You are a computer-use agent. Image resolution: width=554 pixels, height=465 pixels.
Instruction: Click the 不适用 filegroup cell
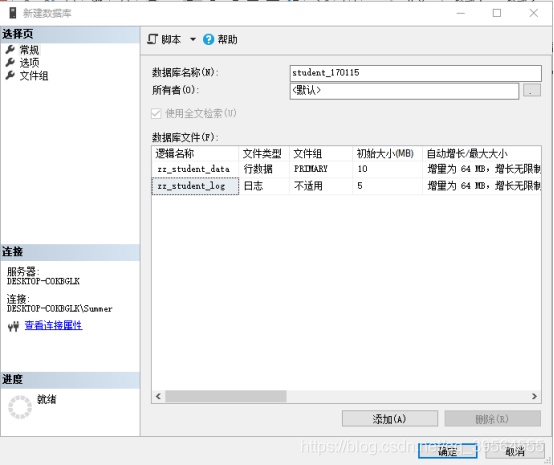click(321, 186)
